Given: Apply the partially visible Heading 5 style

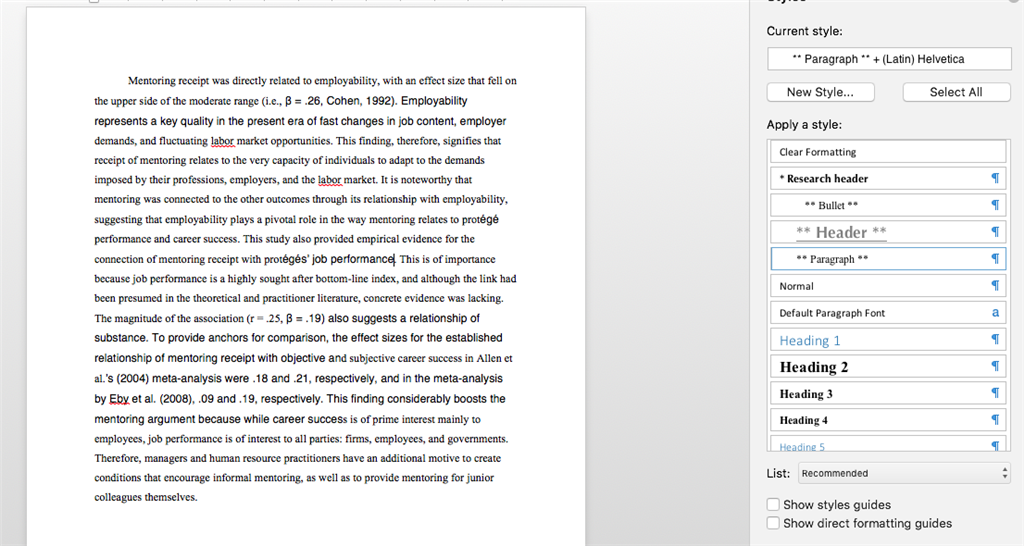Looking at the screenshot, I should (888, 444).
